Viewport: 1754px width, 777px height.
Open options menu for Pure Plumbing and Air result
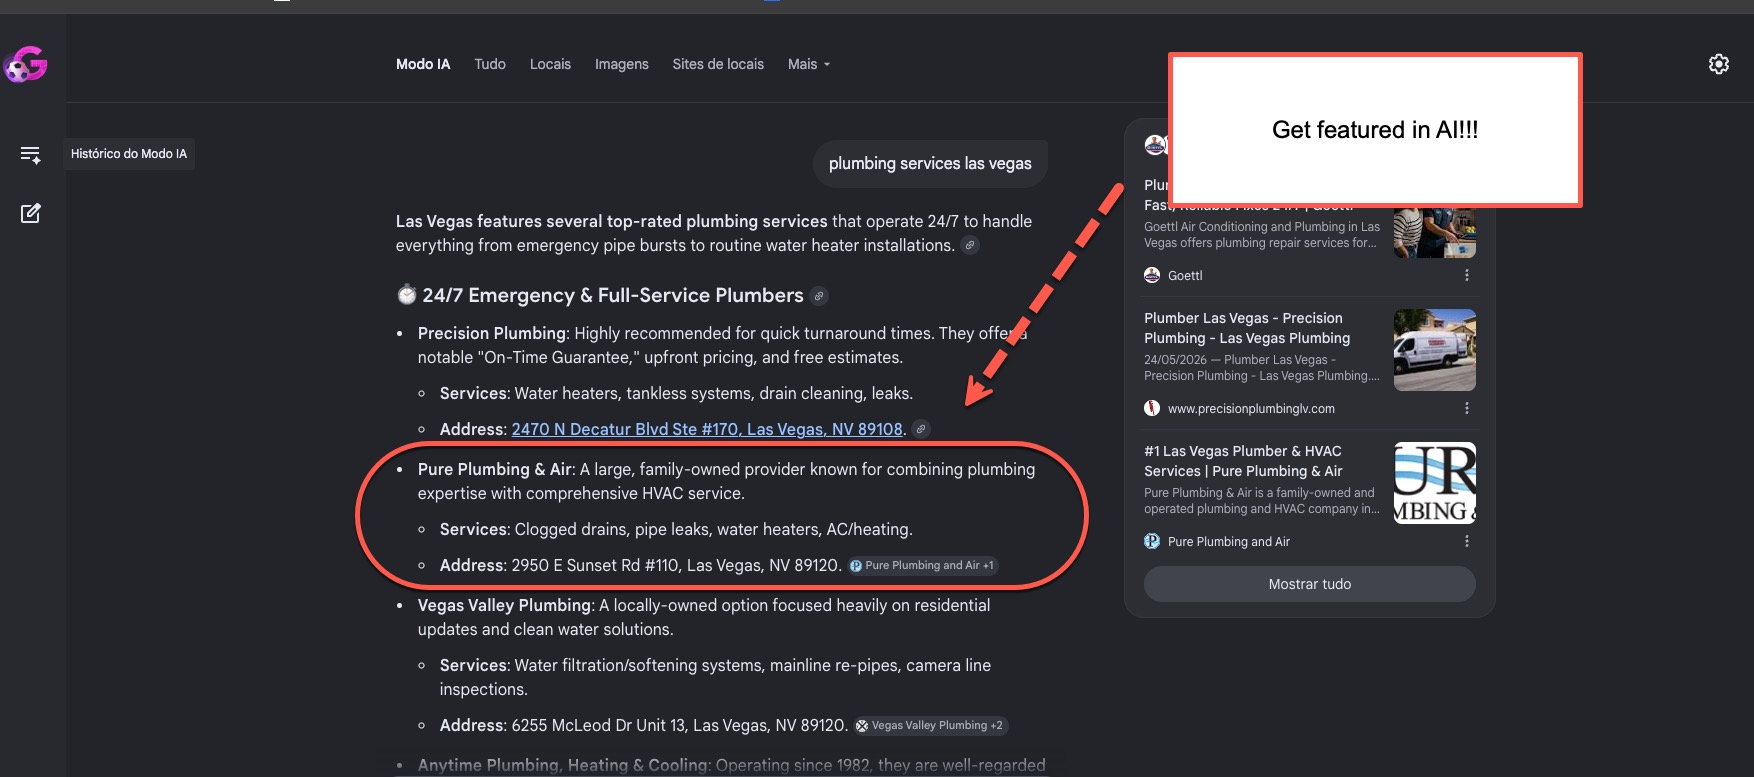(1466, 541)
